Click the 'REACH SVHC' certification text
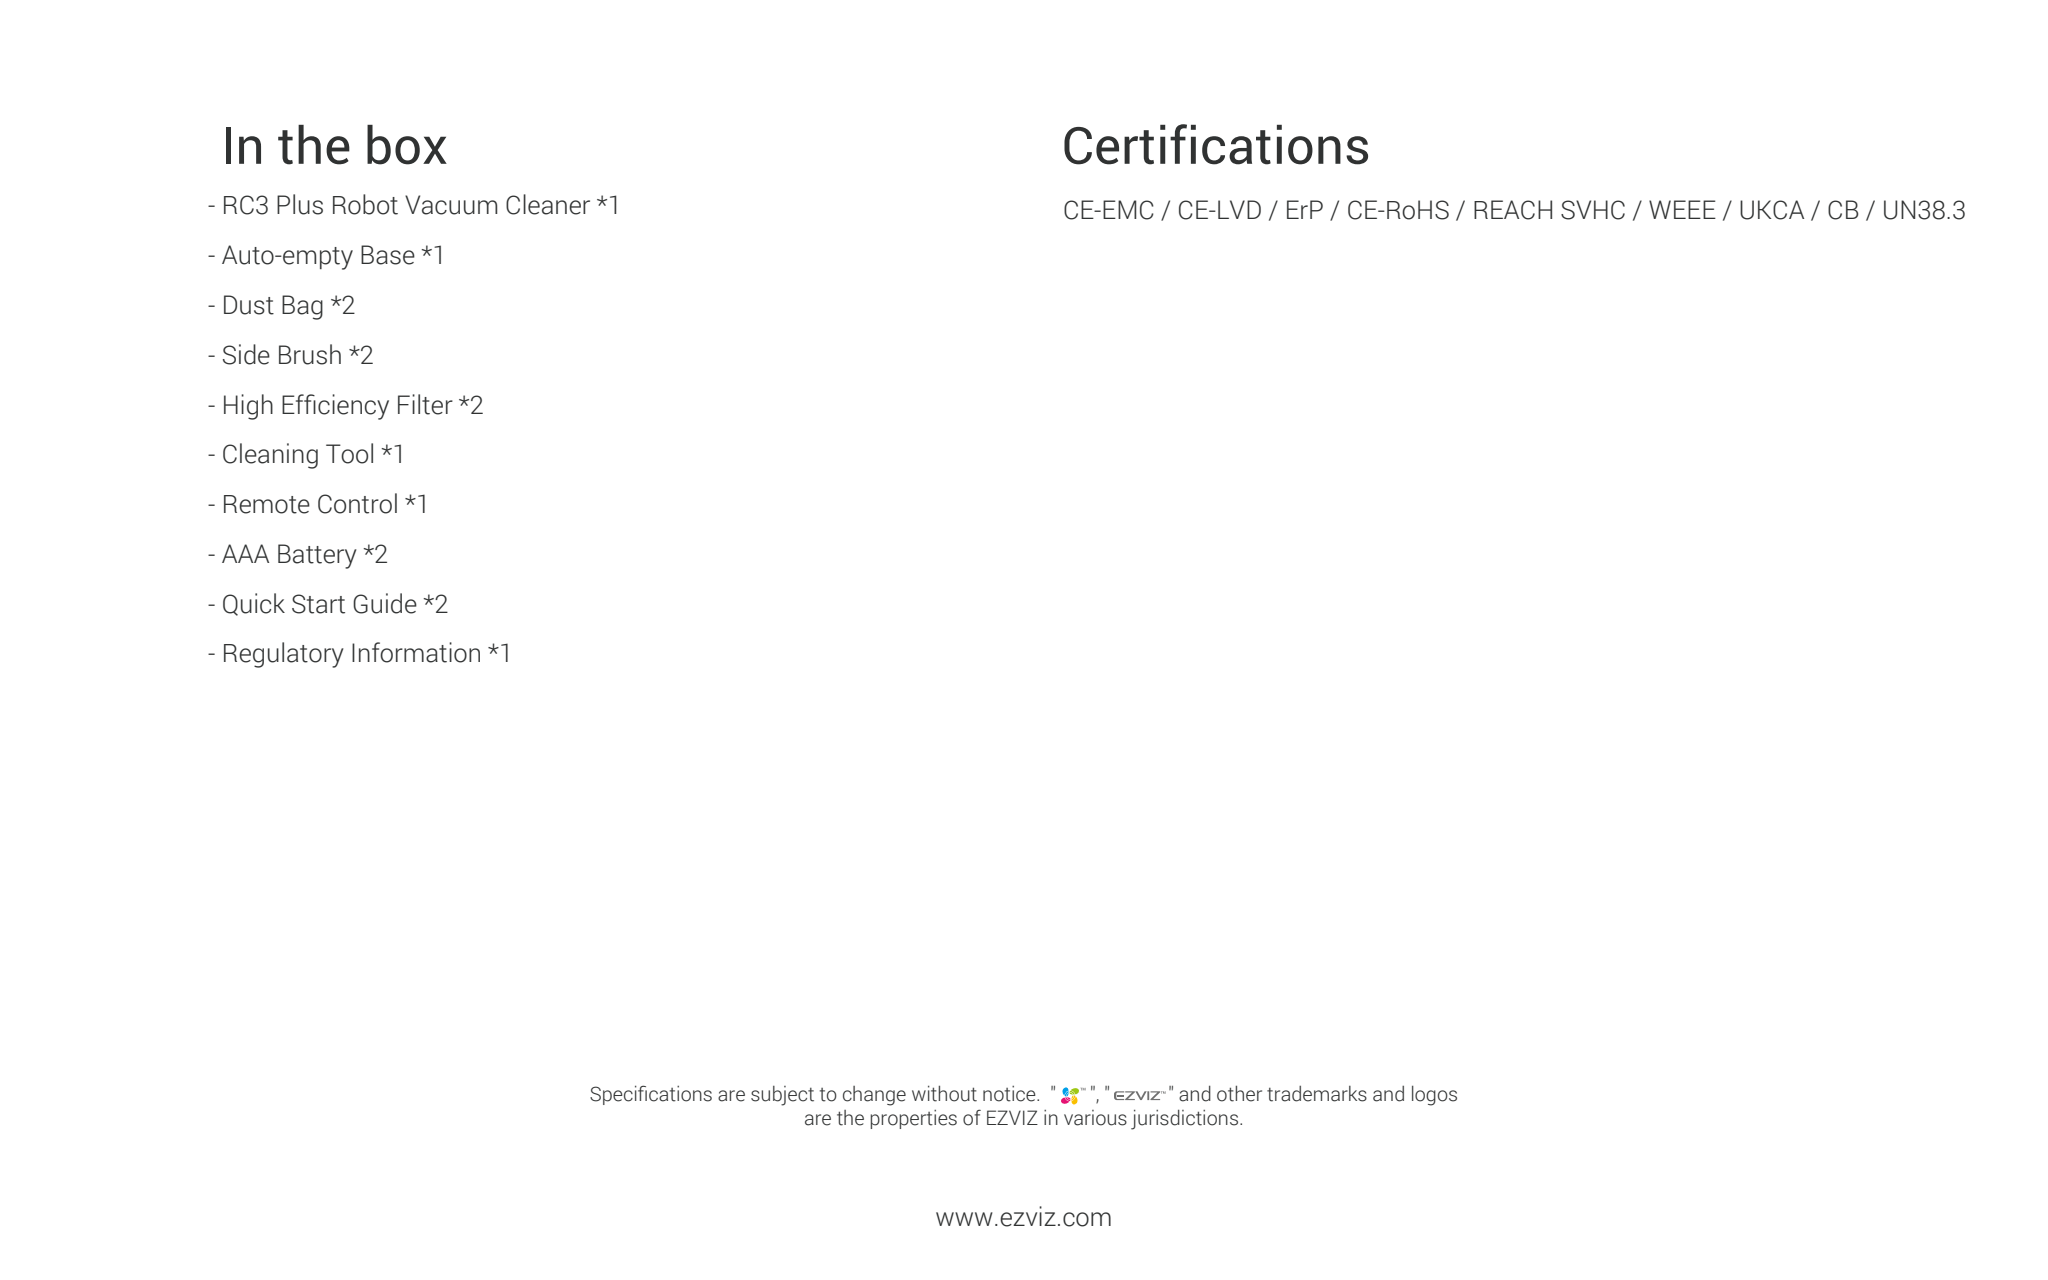2048x1280 pixels. coord(1549,211)
